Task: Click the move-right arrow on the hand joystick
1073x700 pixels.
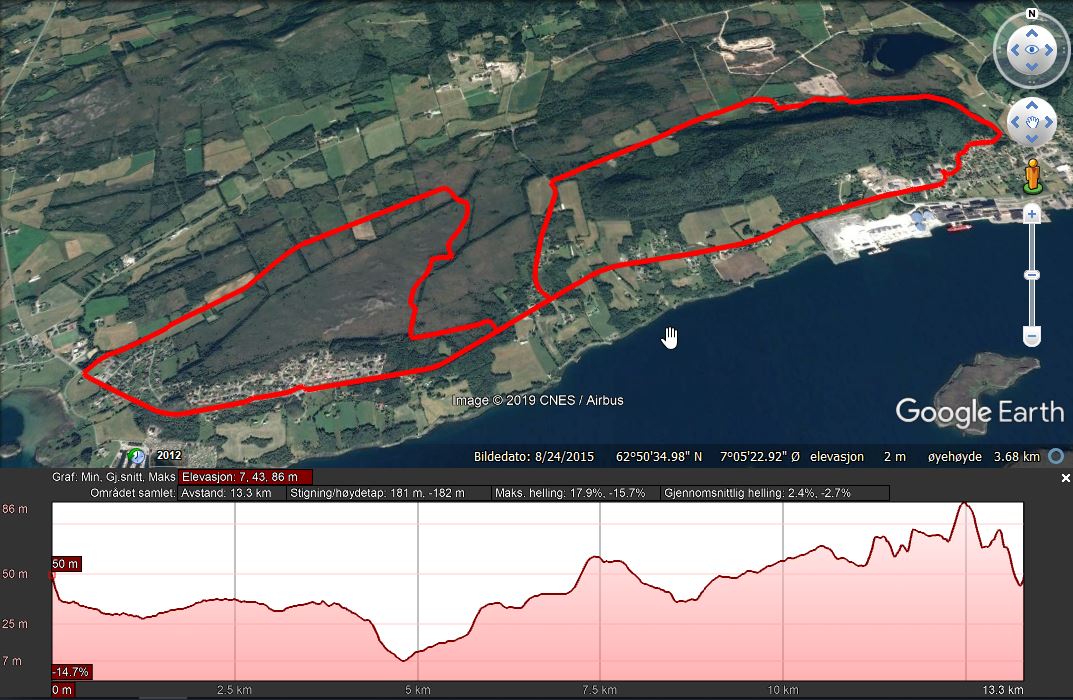Action: click(x=1048, y=122)
